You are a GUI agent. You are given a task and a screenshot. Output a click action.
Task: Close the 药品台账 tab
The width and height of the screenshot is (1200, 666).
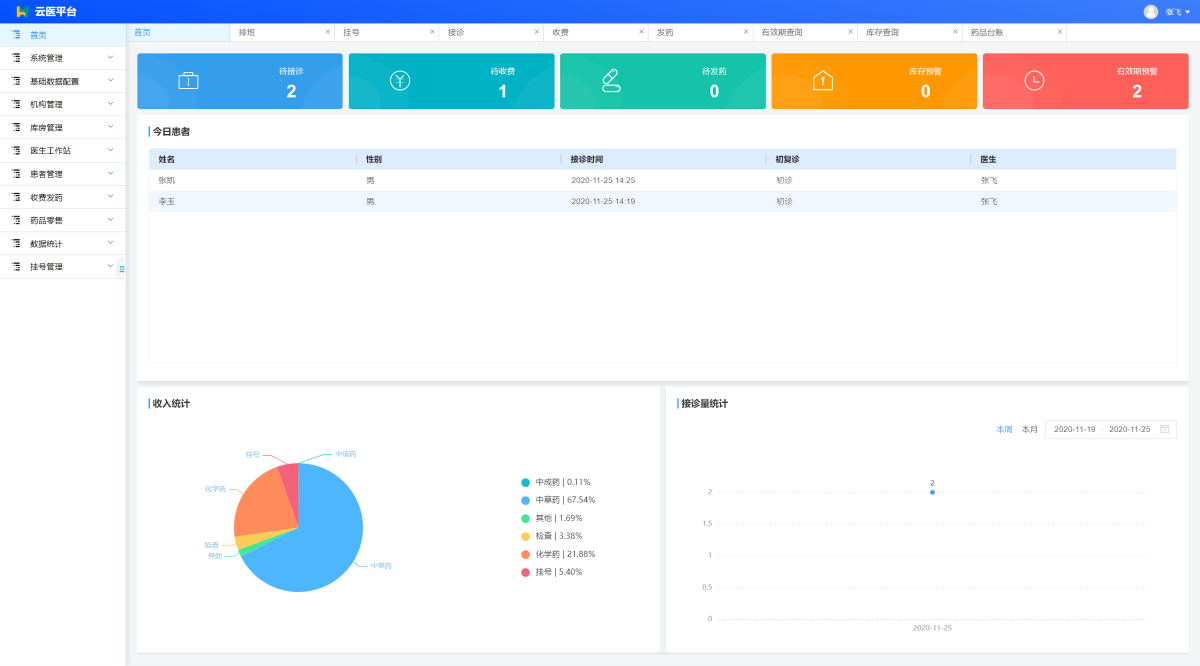[1060, 32]
